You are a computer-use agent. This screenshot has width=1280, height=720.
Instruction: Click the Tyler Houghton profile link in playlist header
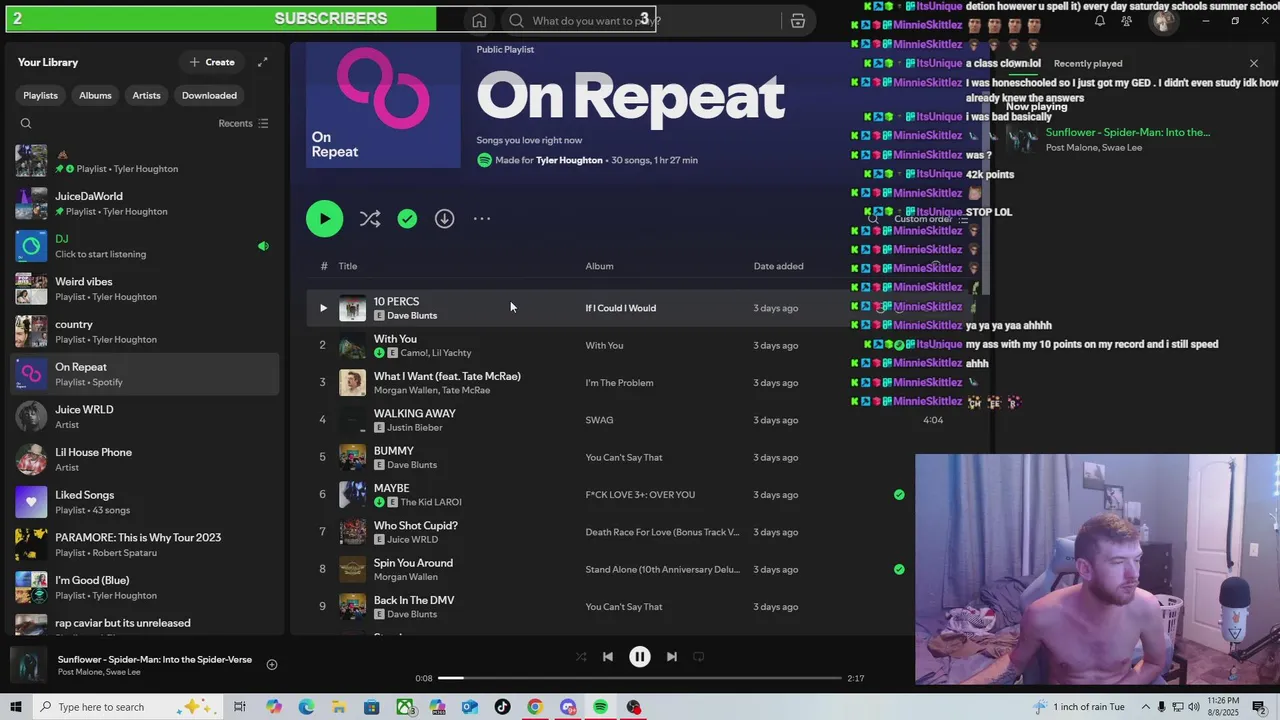(x=569, y=160)
